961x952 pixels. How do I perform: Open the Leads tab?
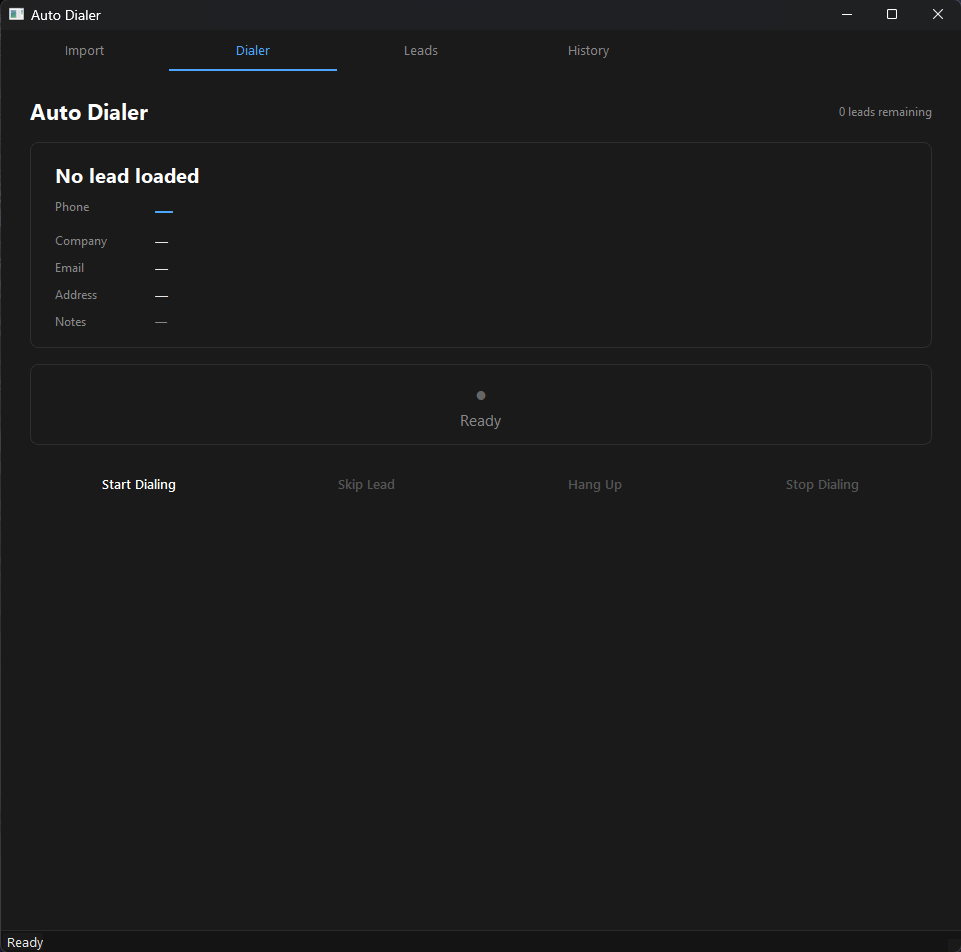pos(420,51)
